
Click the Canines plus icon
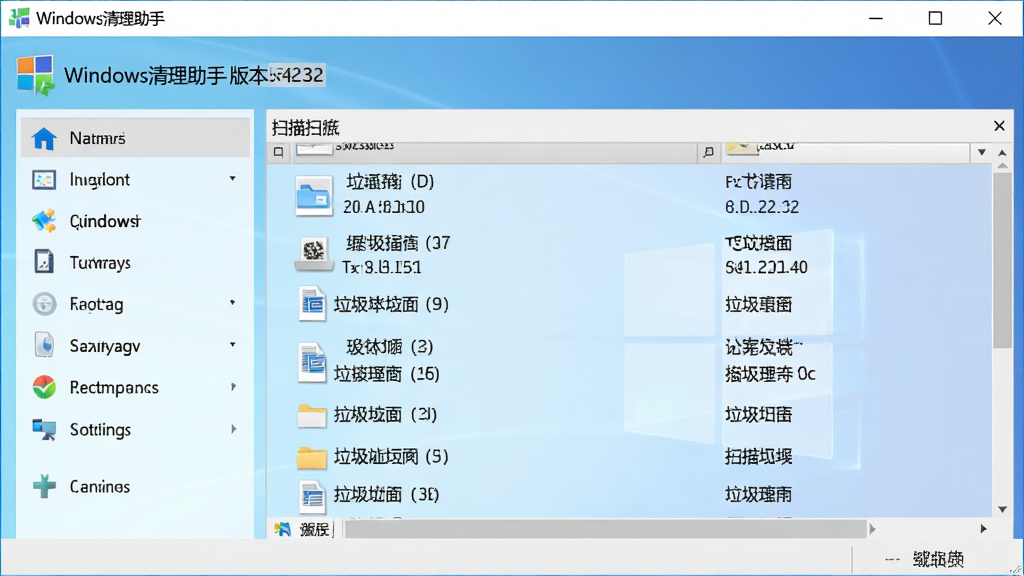tap(44, 487)
